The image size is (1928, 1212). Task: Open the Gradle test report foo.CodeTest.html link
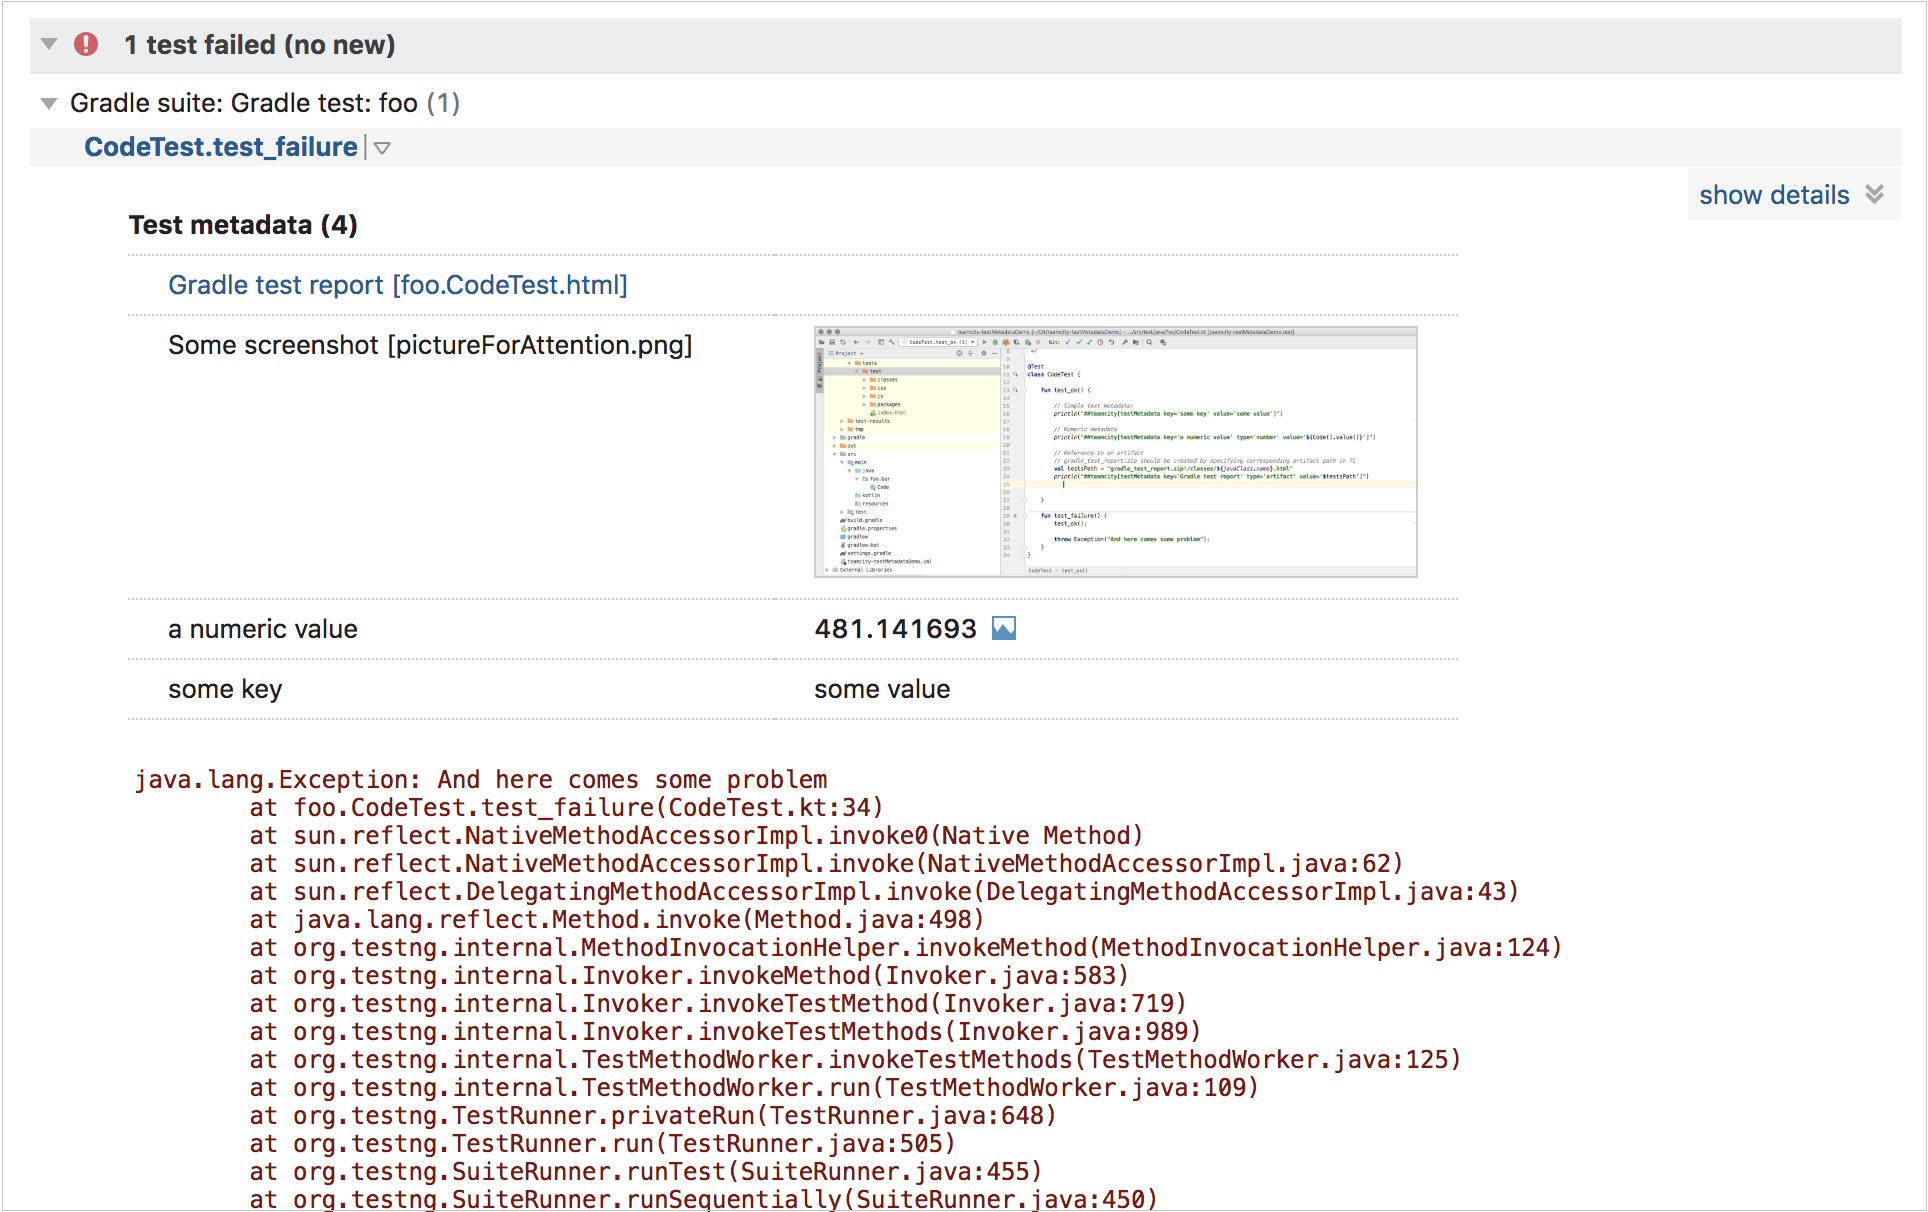(397, 285)
